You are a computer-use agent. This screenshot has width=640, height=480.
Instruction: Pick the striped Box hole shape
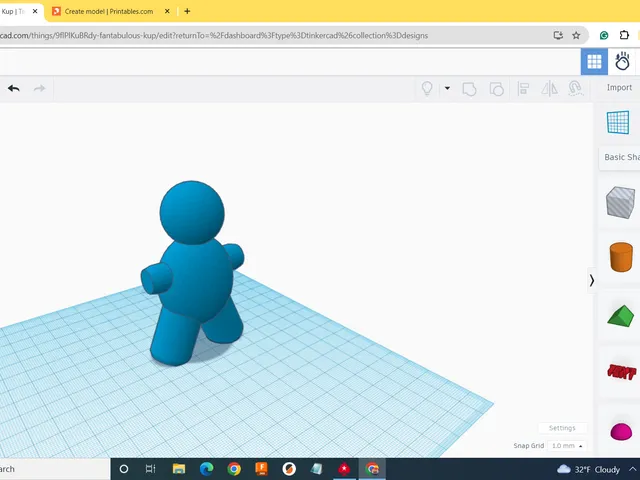pos(620,202)
